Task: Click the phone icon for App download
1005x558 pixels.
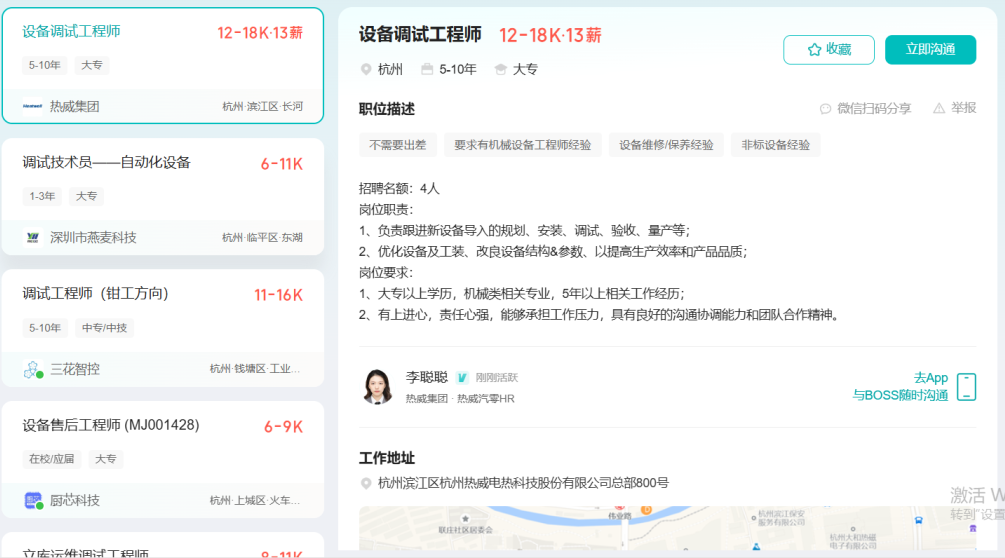Action: pyautogui.click(x=966, y=387)
